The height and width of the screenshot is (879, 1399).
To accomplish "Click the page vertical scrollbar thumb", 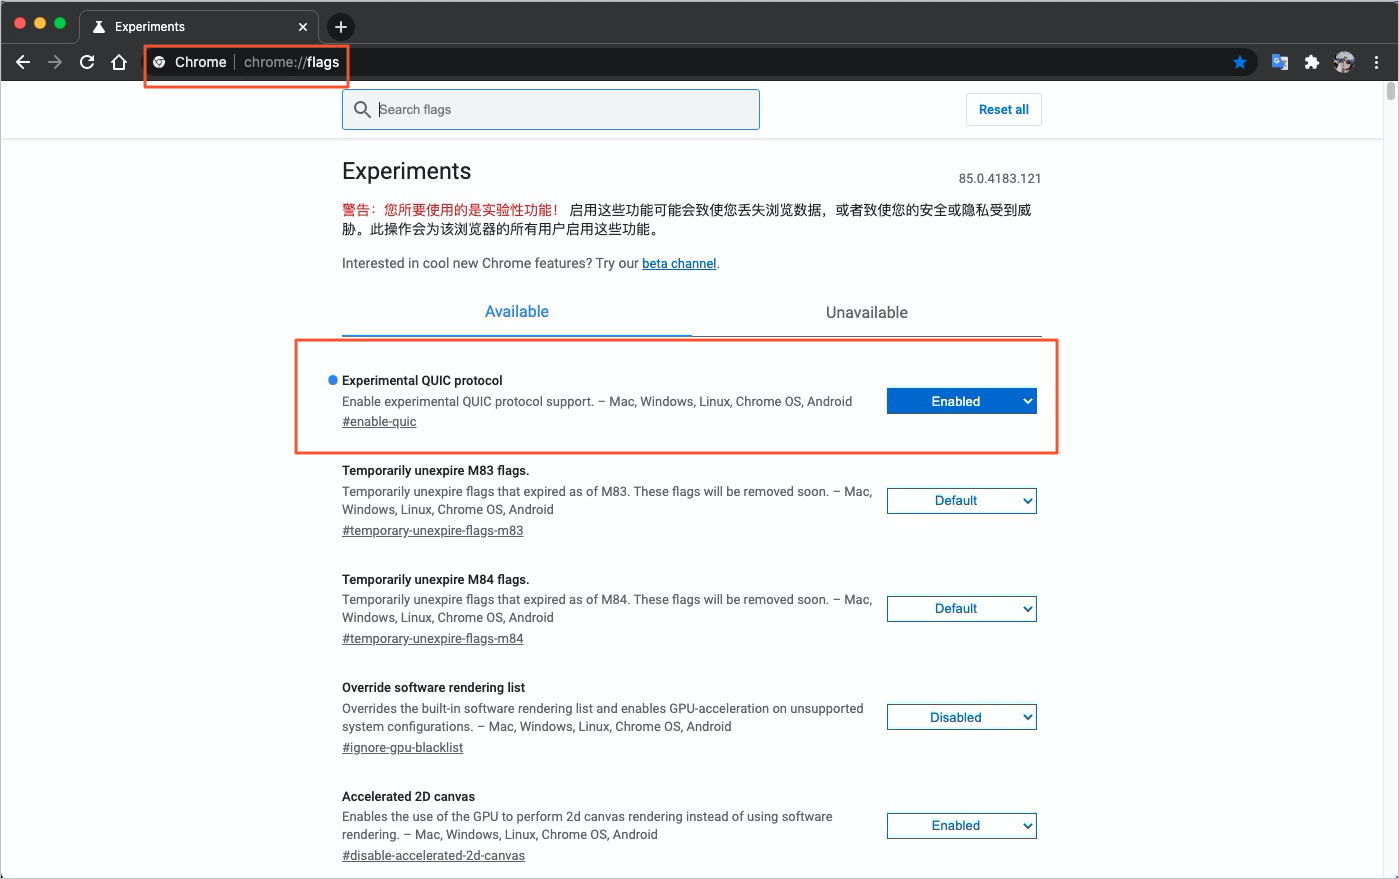I will coord(1391,92).
